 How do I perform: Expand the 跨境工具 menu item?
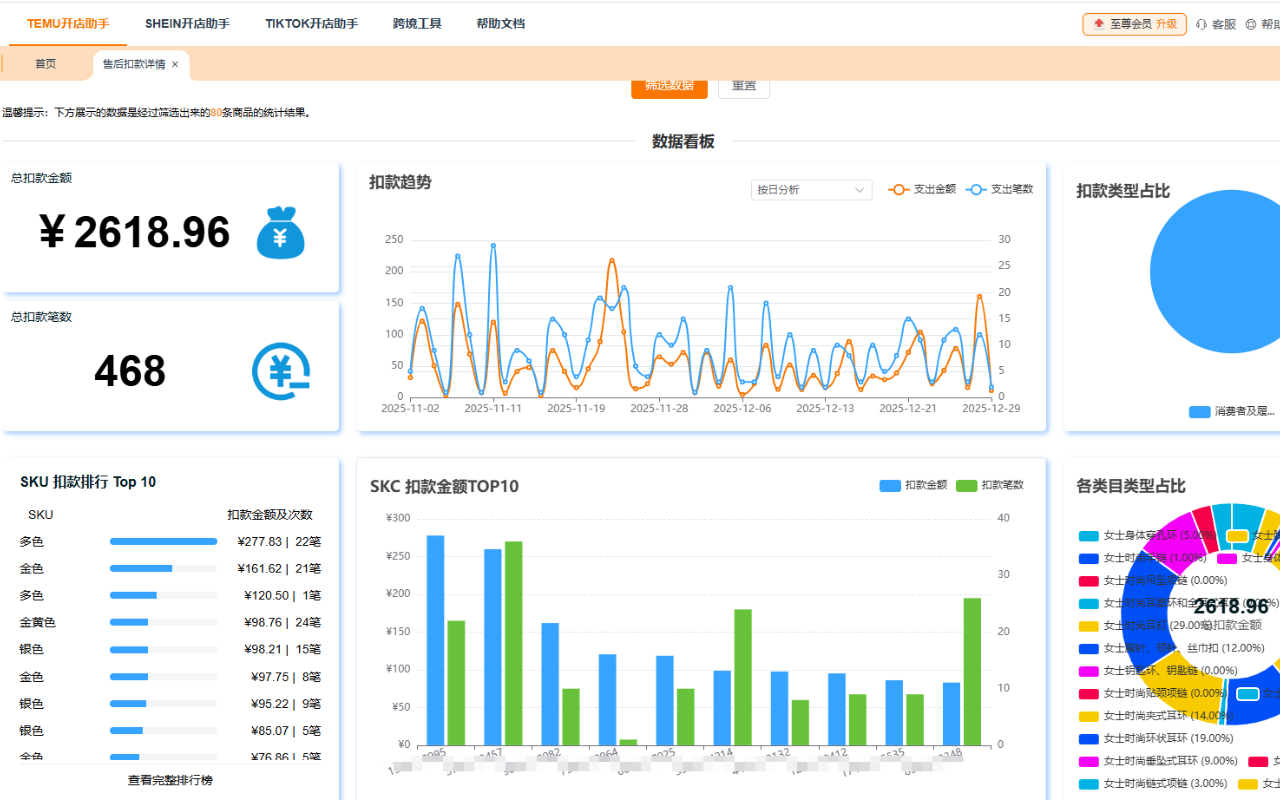(x=417, y=23)
